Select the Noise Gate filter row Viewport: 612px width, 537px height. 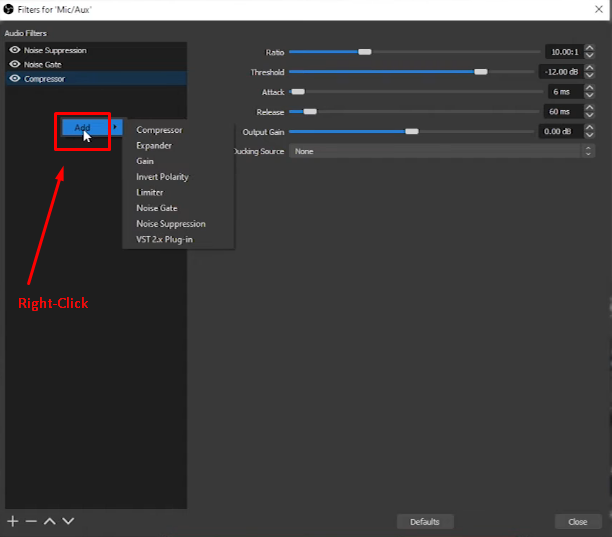click(x=96, y=64)
